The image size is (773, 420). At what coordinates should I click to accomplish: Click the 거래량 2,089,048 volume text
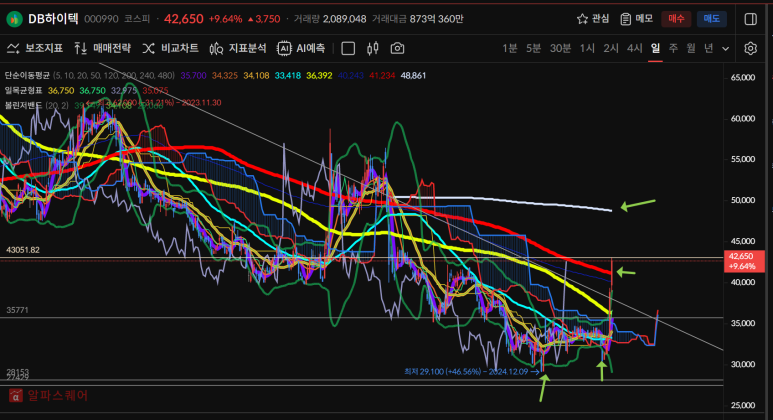coord(330,19)
